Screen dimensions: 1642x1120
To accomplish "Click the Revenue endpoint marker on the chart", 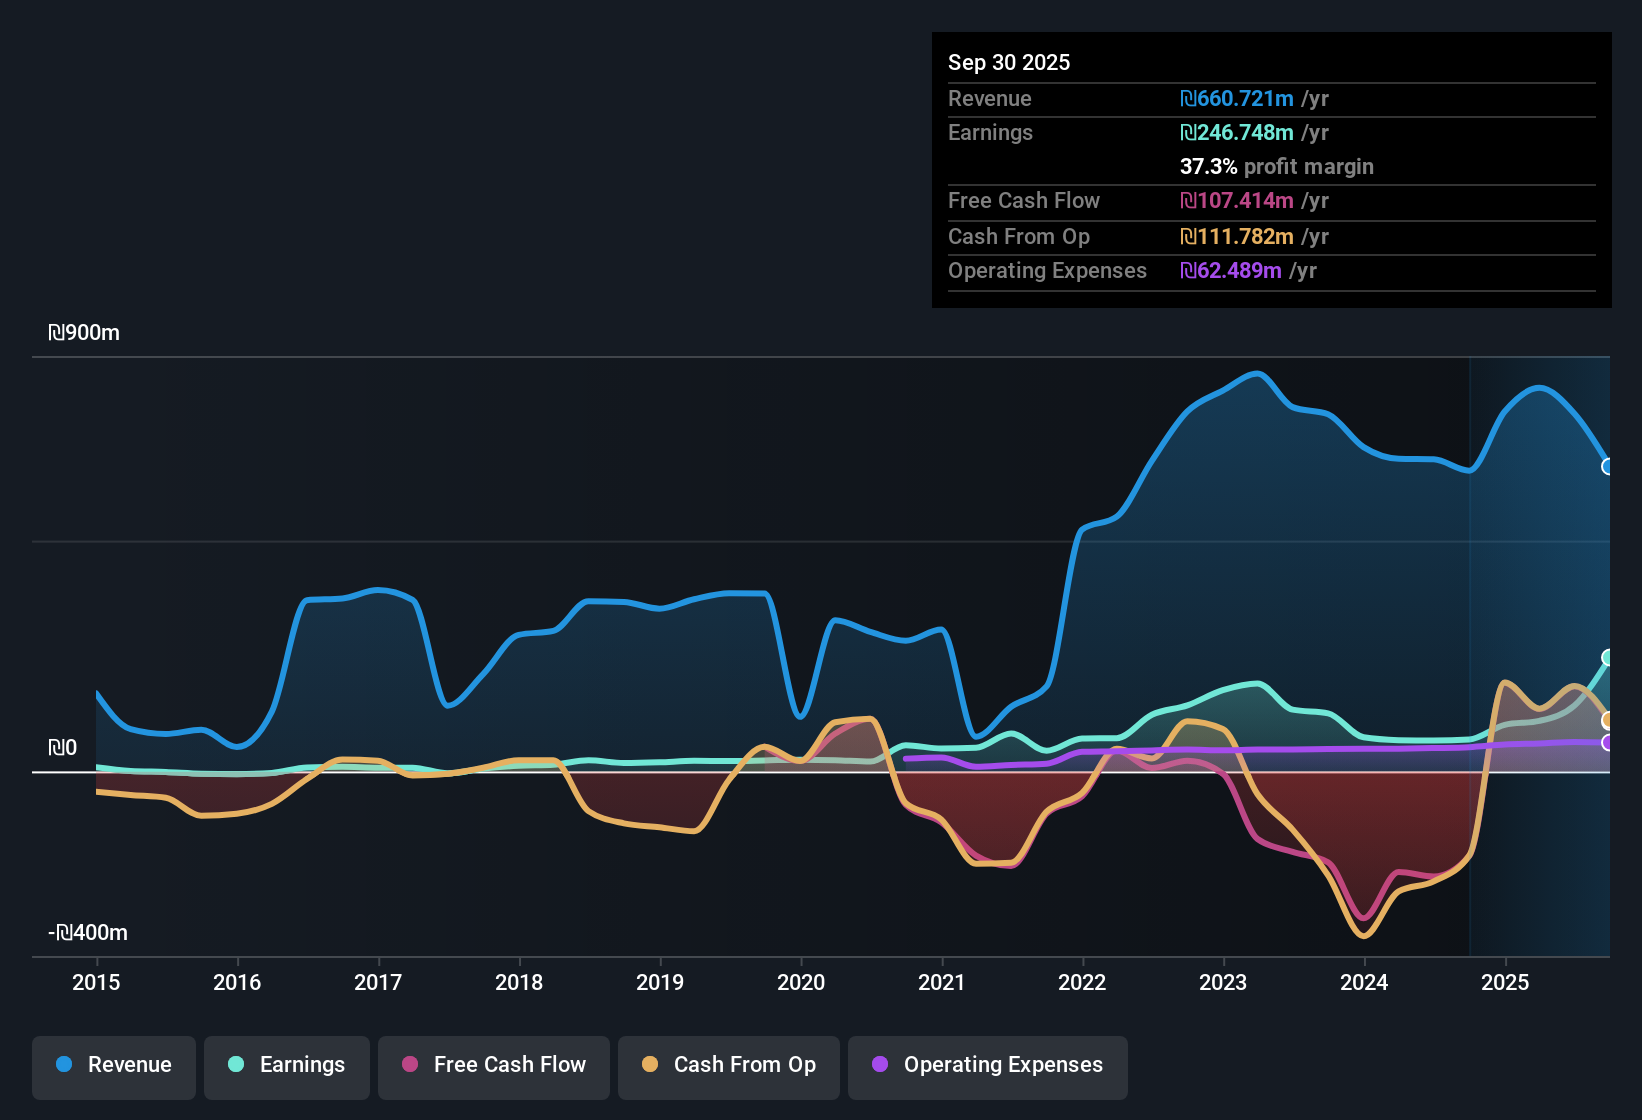I will click(x=1607, y=467).
